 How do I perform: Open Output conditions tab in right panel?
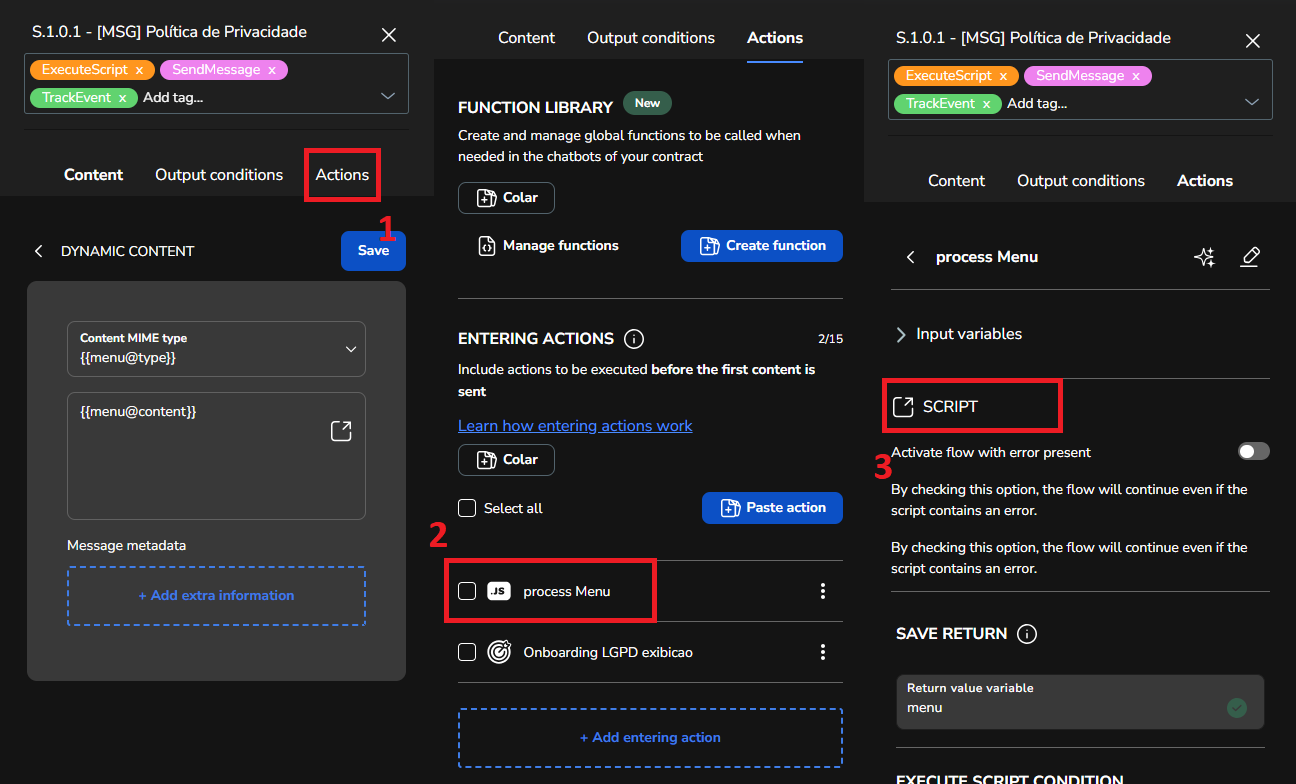(1081, 180)
